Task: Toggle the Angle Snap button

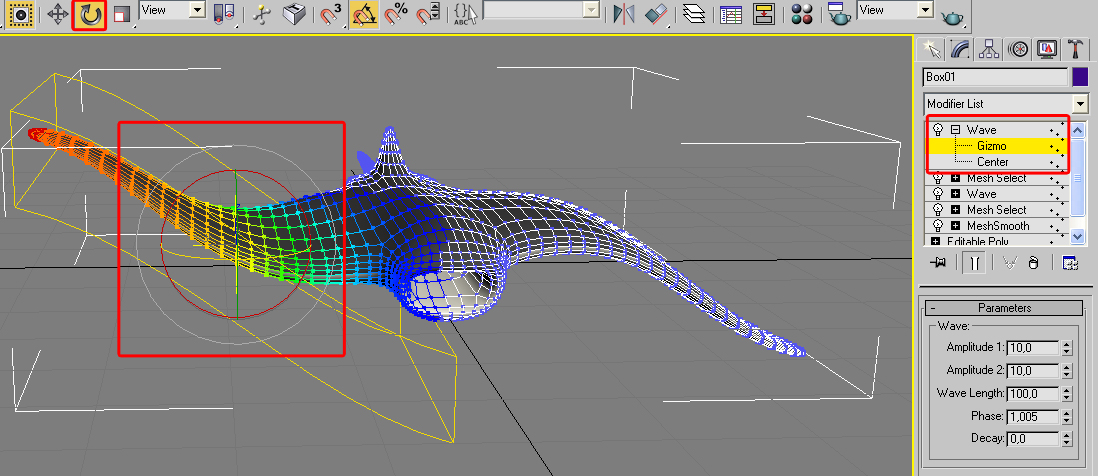Action: pos(363,15)
